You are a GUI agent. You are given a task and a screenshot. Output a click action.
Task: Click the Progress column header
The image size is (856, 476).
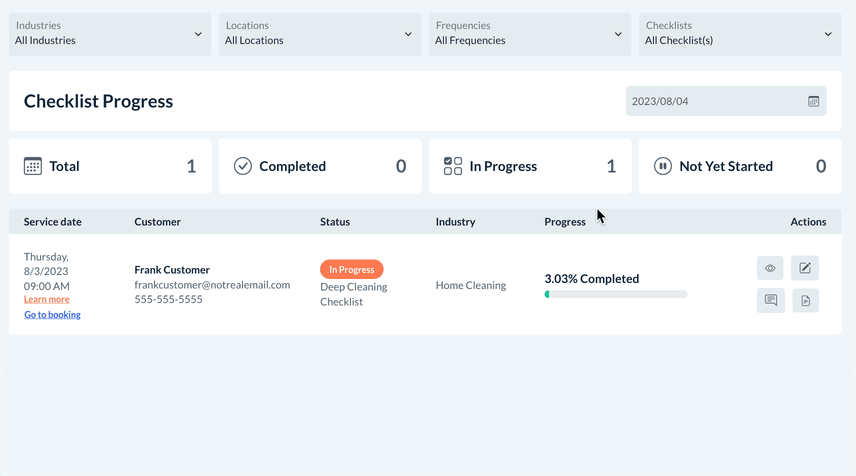coord(565,222)
